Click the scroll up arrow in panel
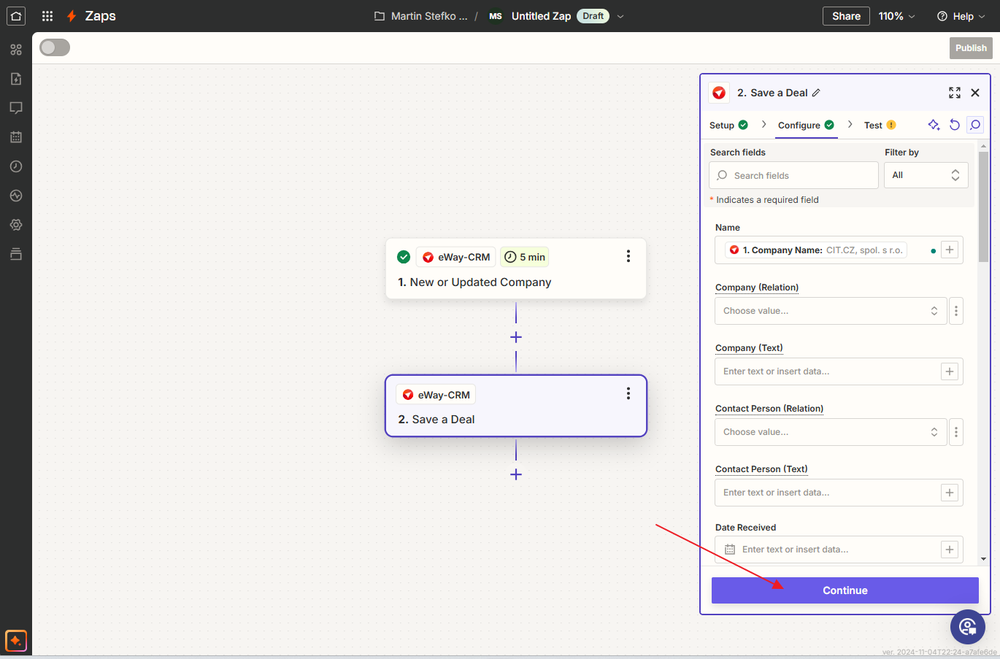1000x659 pixels. pyautogui.click(x=983, y=147)
